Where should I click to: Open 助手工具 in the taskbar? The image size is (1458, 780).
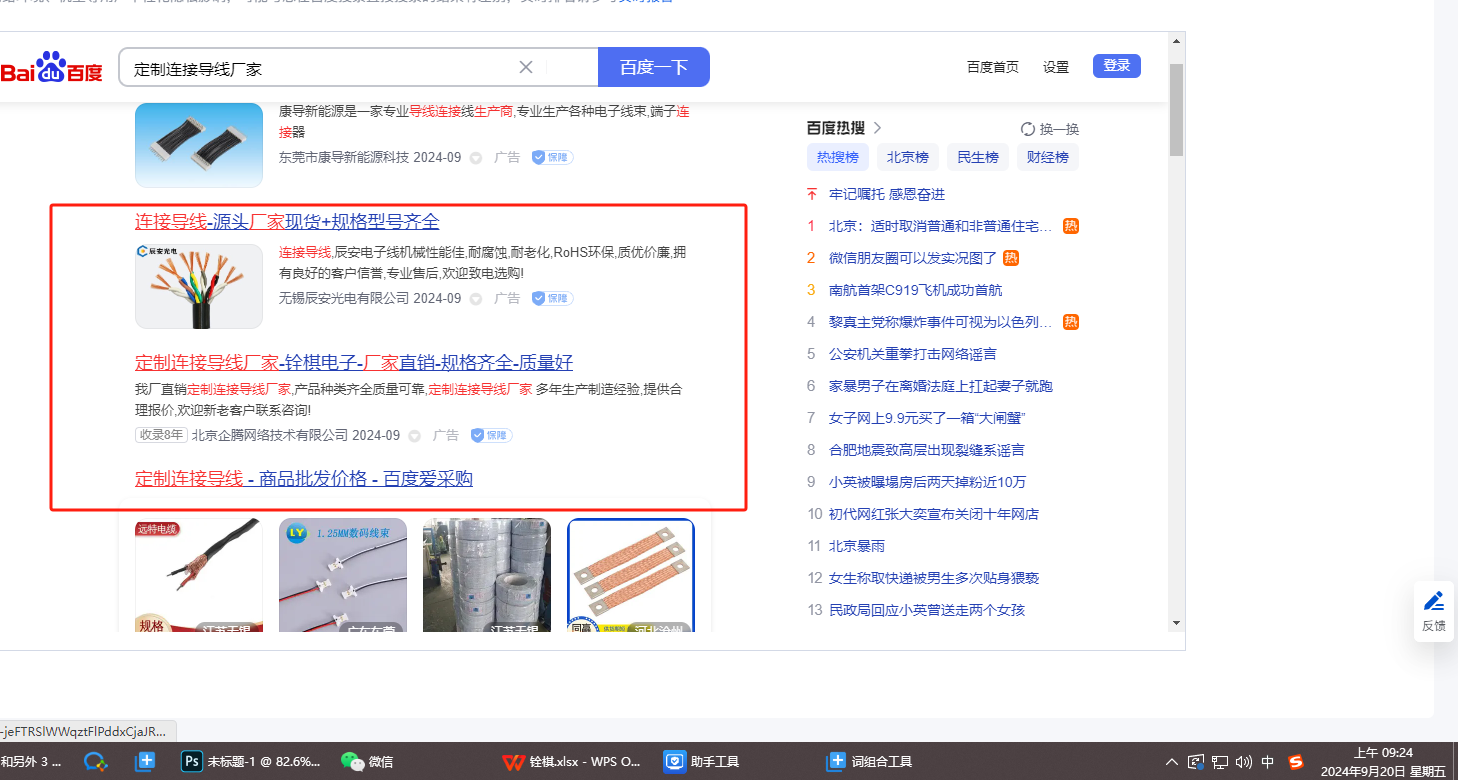coord(676,762)
